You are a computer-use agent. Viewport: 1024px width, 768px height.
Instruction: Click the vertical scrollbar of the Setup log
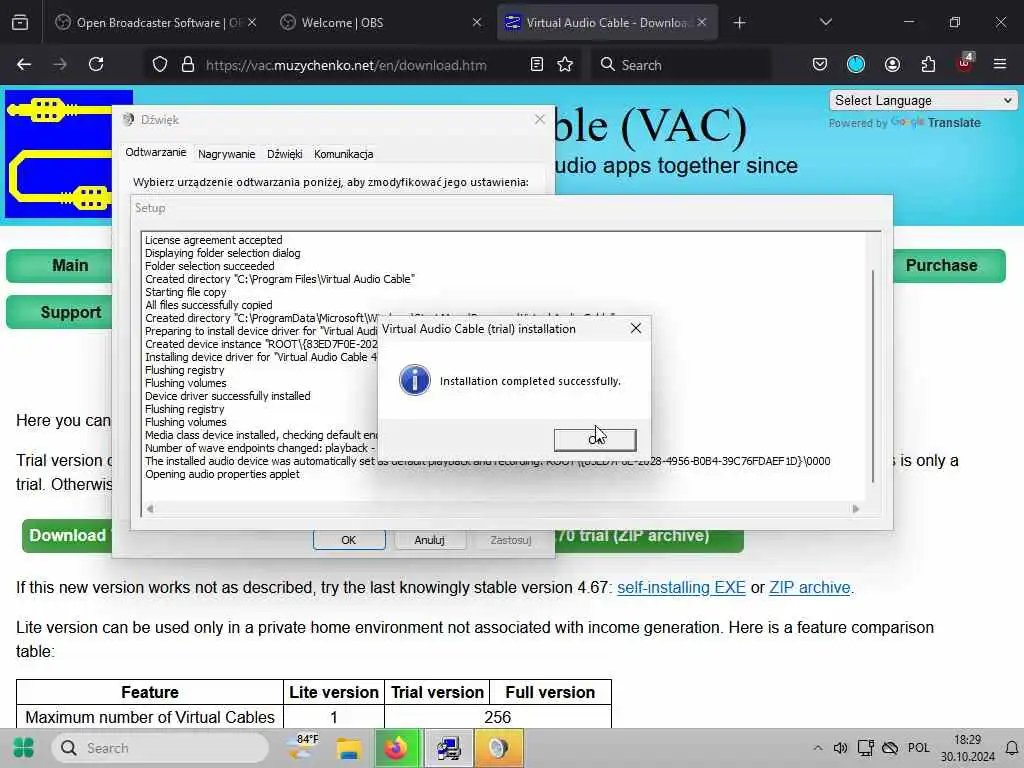coord(873,376)
